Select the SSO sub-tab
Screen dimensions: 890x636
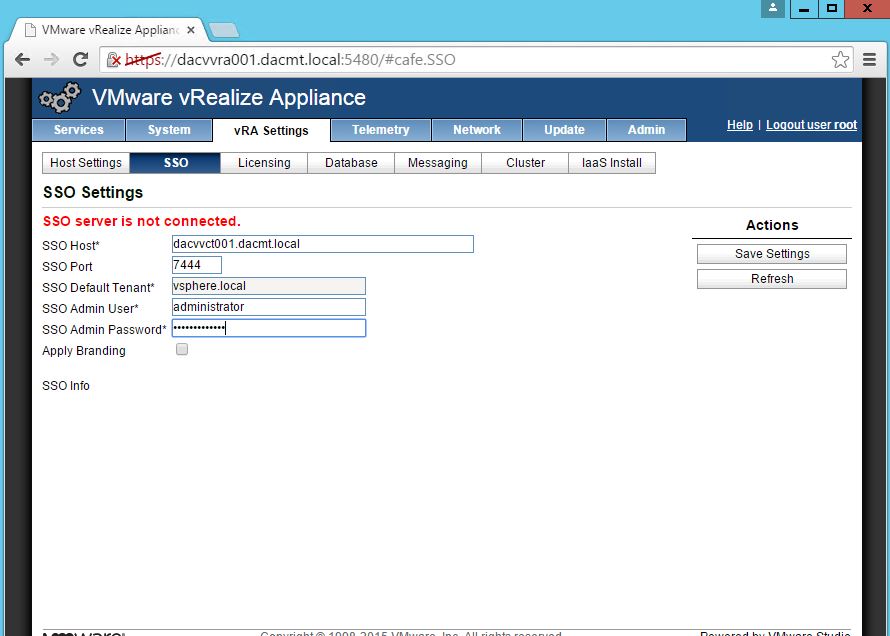175,163
